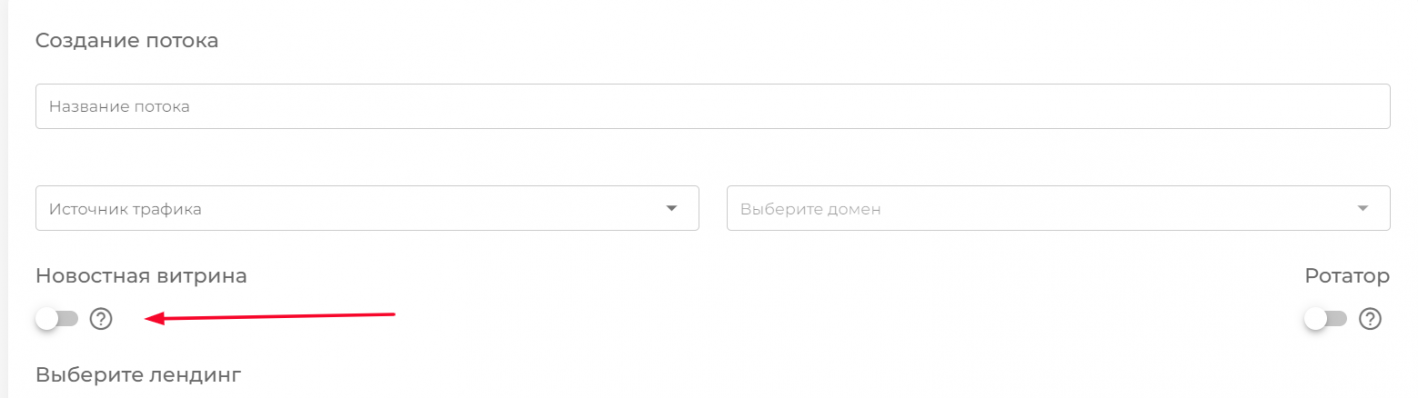Turn on the Ротатор toggle
Screen dimensions: 1418x398
point(1327,319)
